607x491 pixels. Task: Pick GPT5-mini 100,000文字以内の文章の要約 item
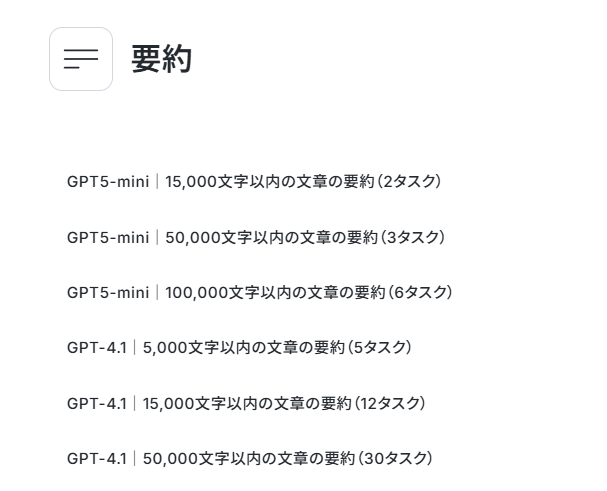[260, 292]
